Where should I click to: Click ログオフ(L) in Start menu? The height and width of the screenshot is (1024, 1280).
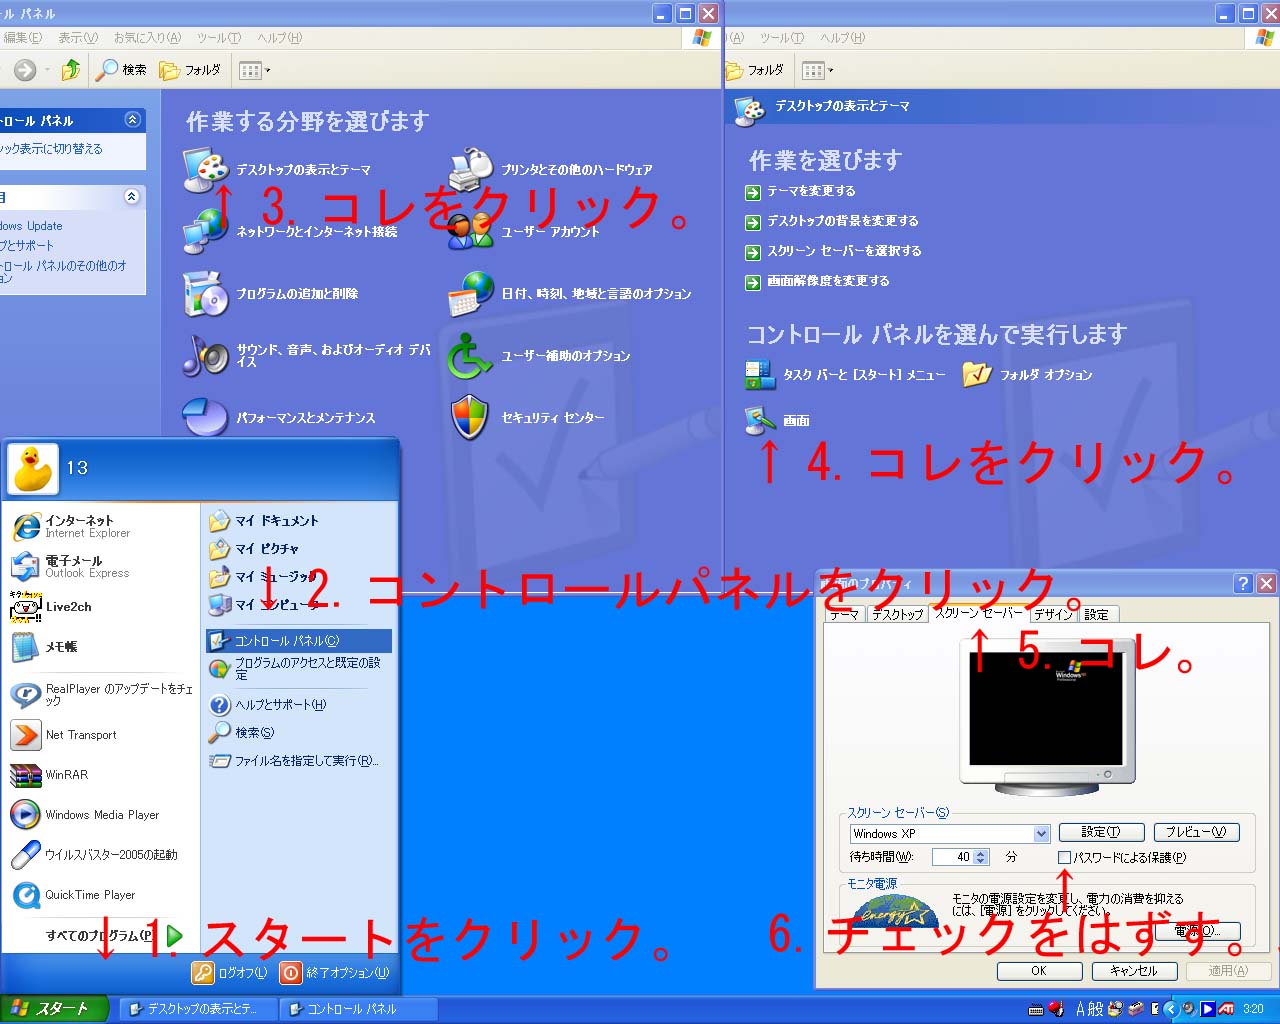(x=230, y=972)
